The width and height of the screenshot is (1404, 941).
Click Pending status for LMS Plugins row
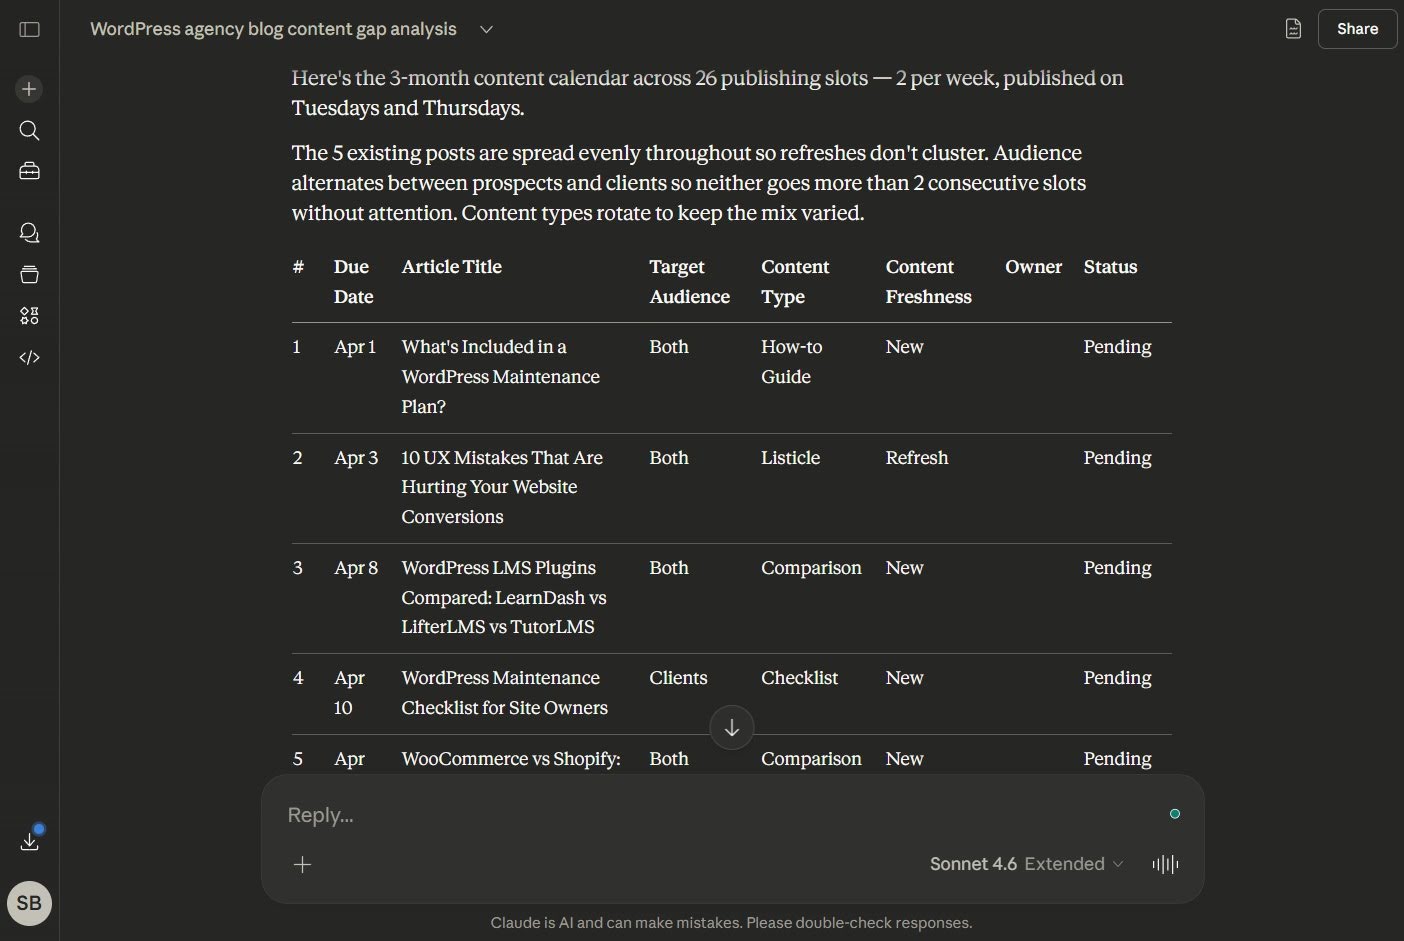(1117, 568)
